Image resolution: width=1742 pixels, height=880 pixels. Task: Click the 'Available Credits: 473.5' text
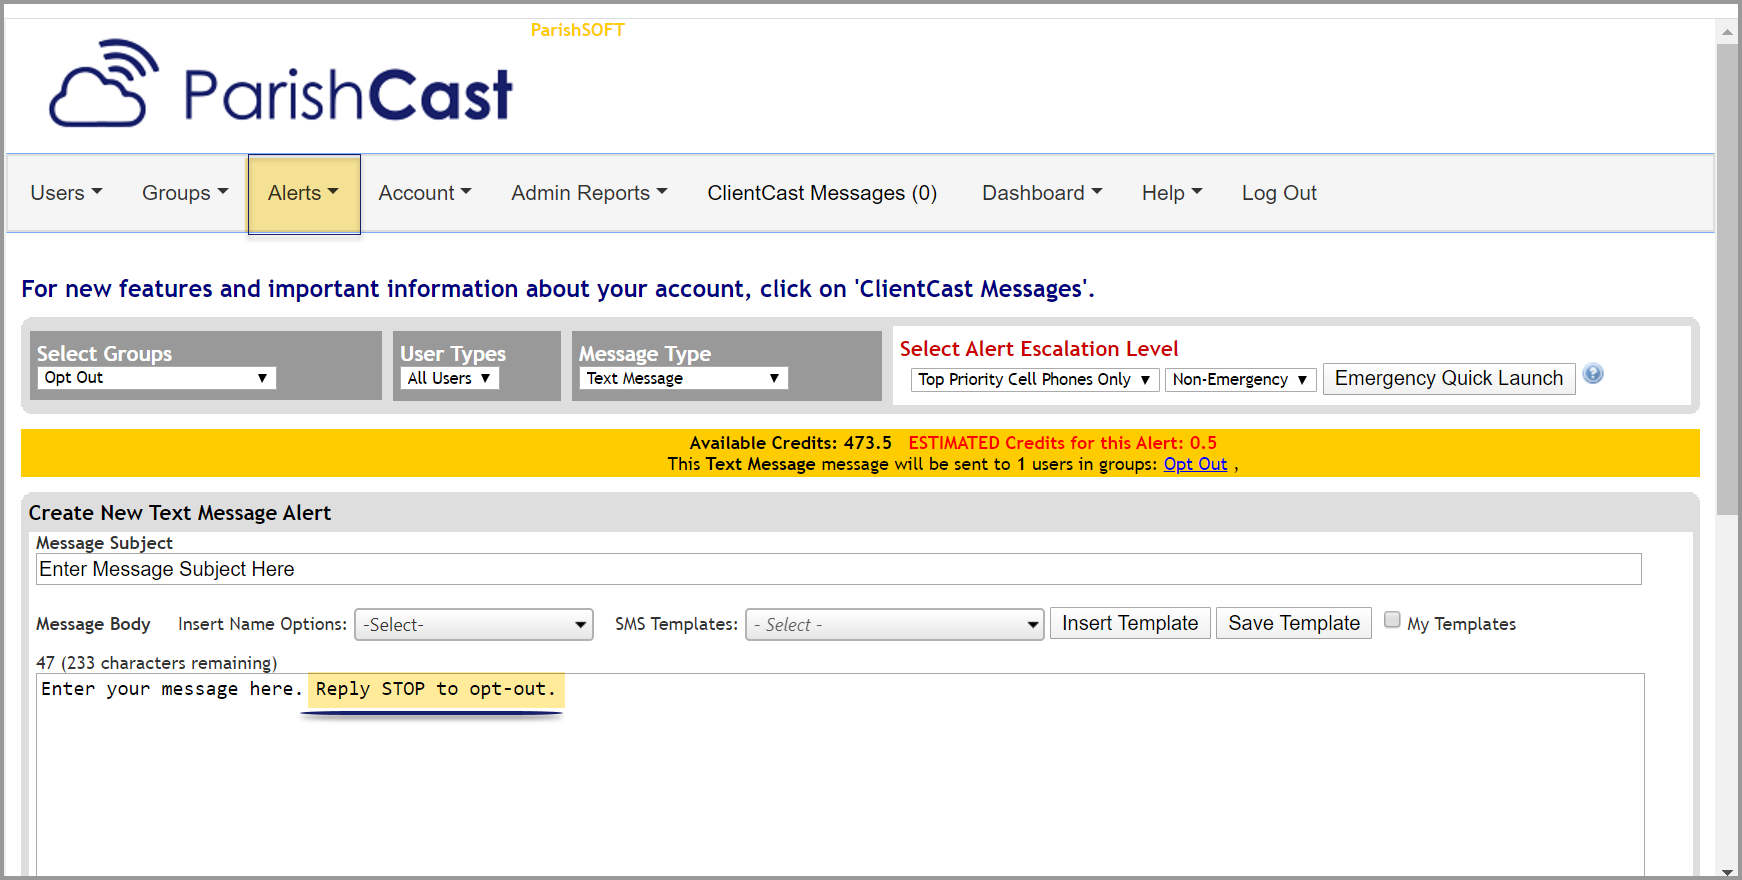click(x=790, y=443)
